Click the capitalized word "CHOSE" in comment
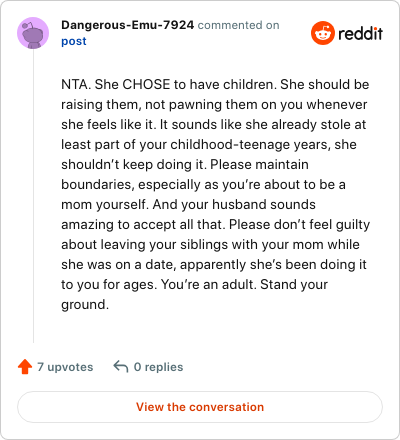 146,85
